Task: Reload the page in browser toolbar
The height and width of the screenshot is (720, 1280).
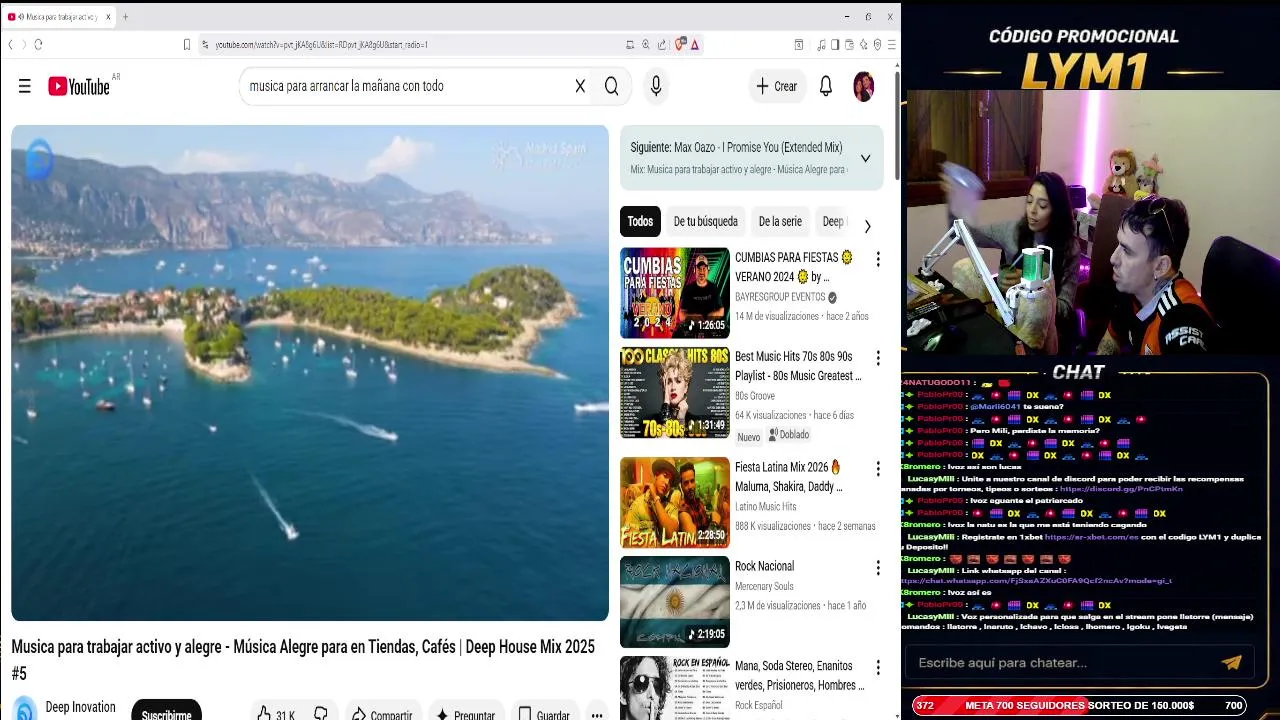Action: pyautogui.click(x=38, y=44)
